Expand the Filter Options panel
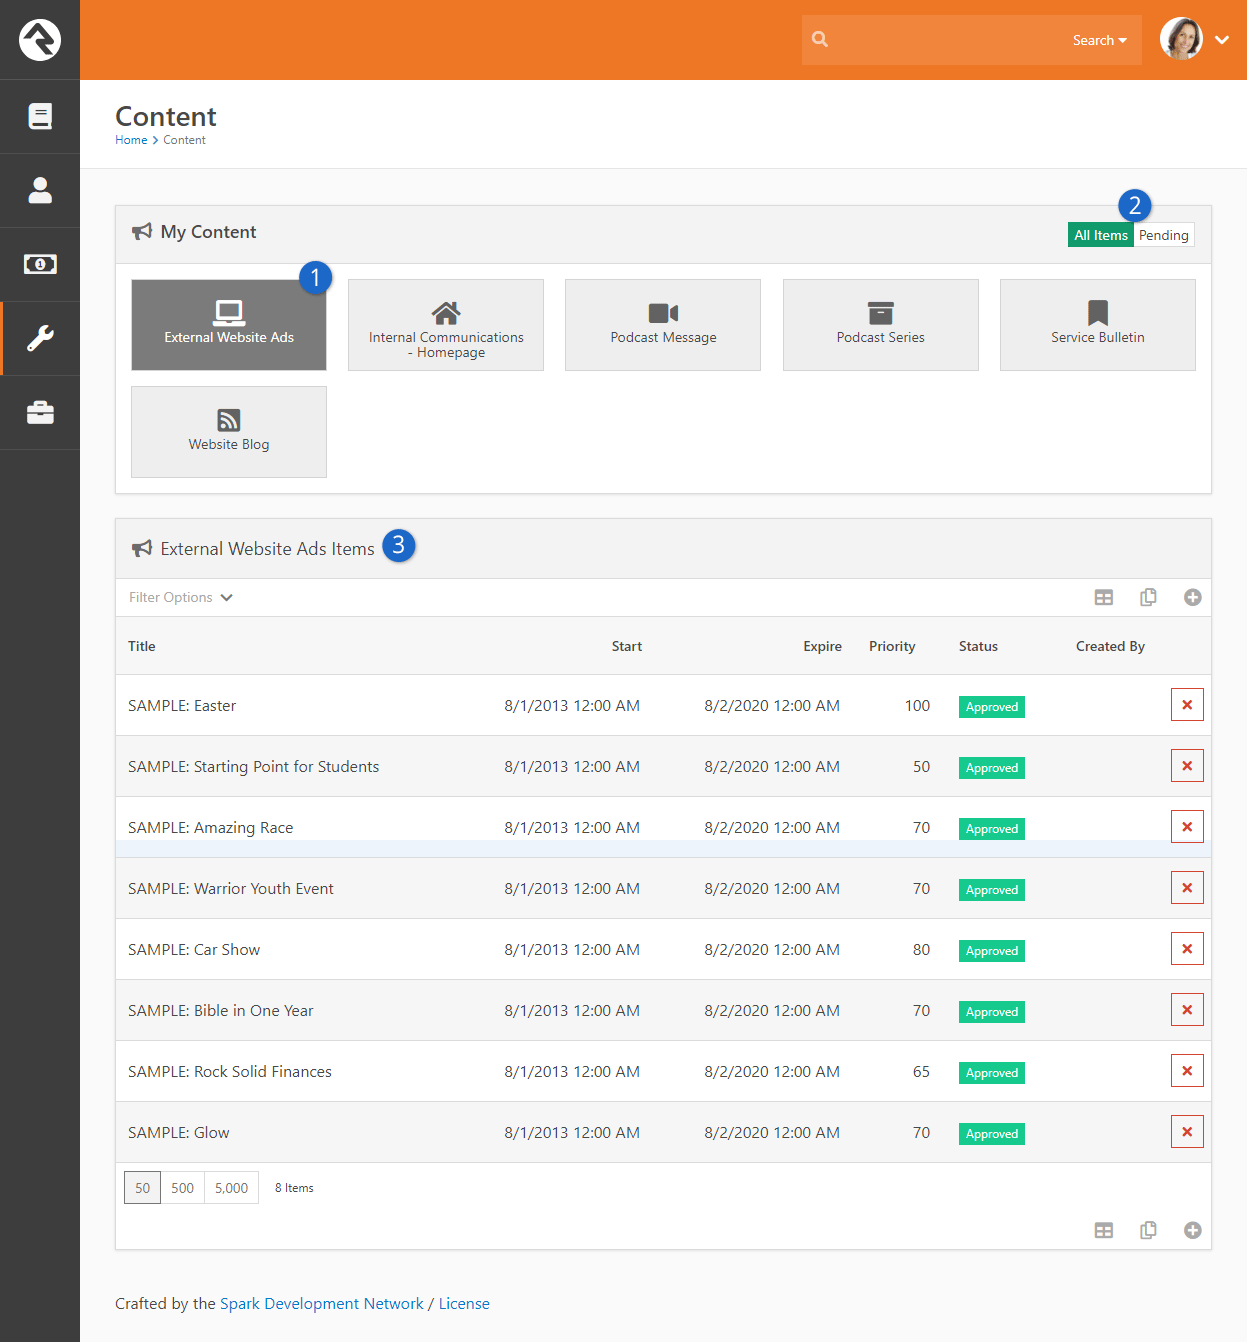This screenshot has width=1247, height=1342. [x=180, y=597]
